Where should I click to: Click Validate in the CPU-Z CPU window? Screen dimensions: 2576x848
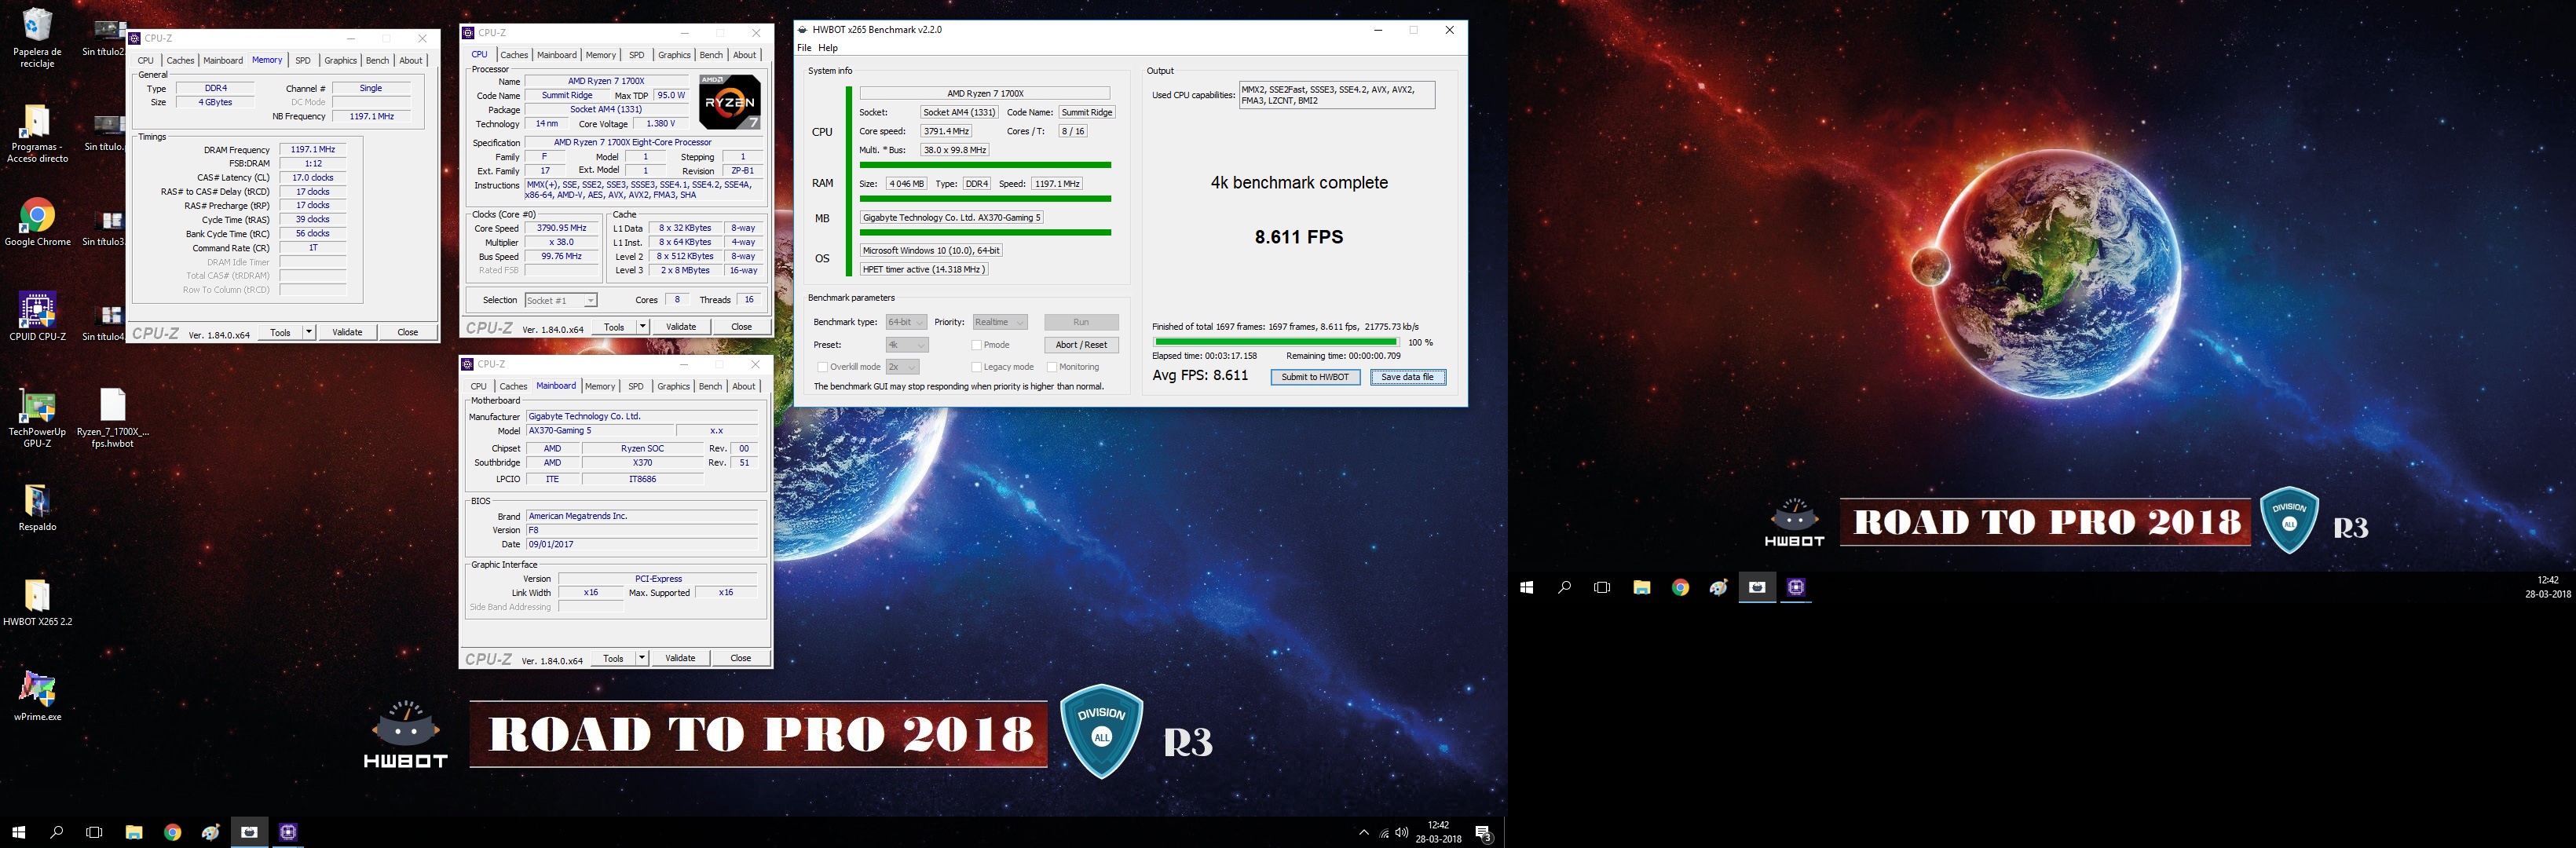(x=681, y=327)
